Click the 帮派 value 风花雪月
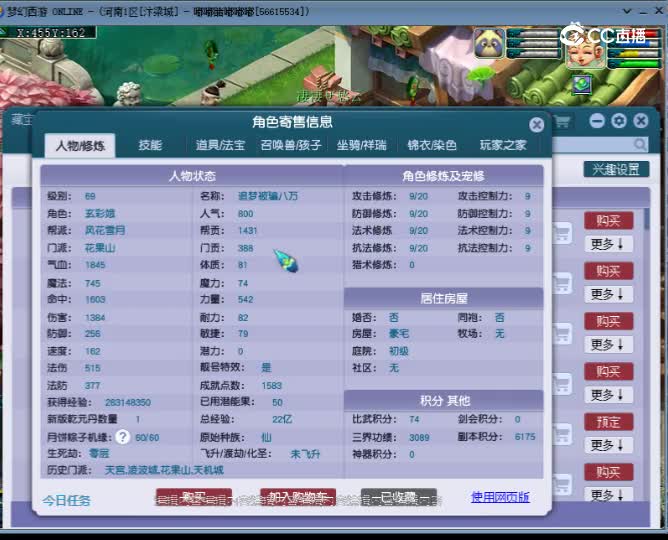 pyautogui.click(x=105, y=230)
